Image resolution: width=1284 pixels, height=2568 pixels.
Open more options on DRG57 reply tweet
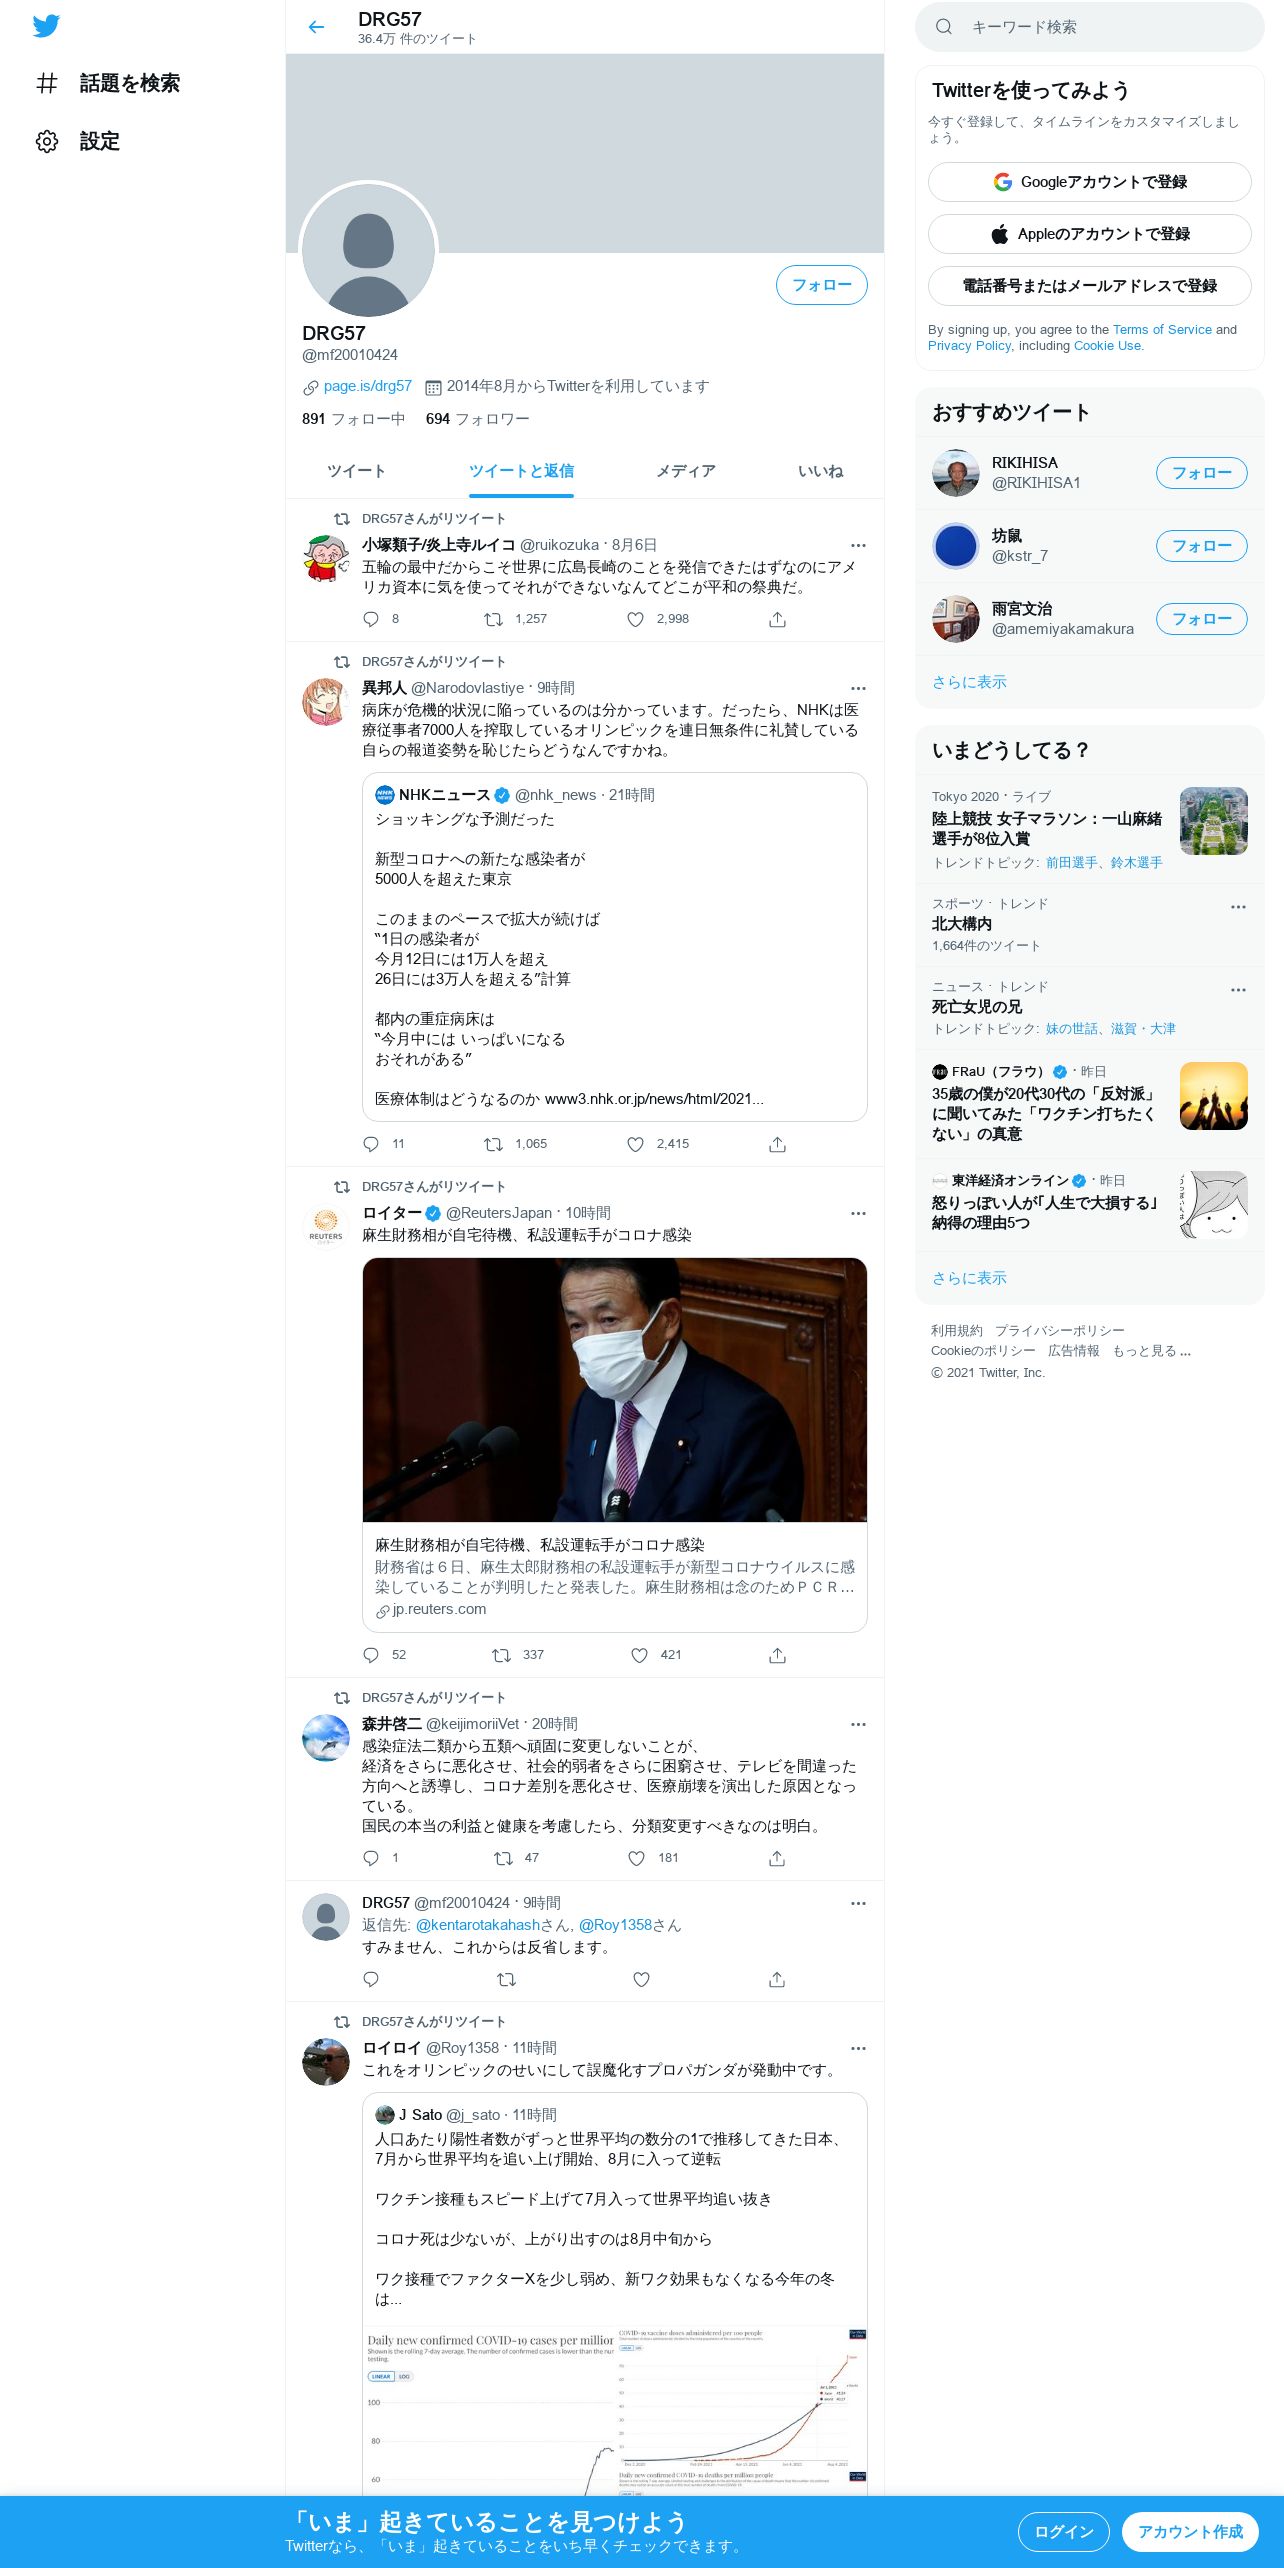click(x=858, y=1903)
